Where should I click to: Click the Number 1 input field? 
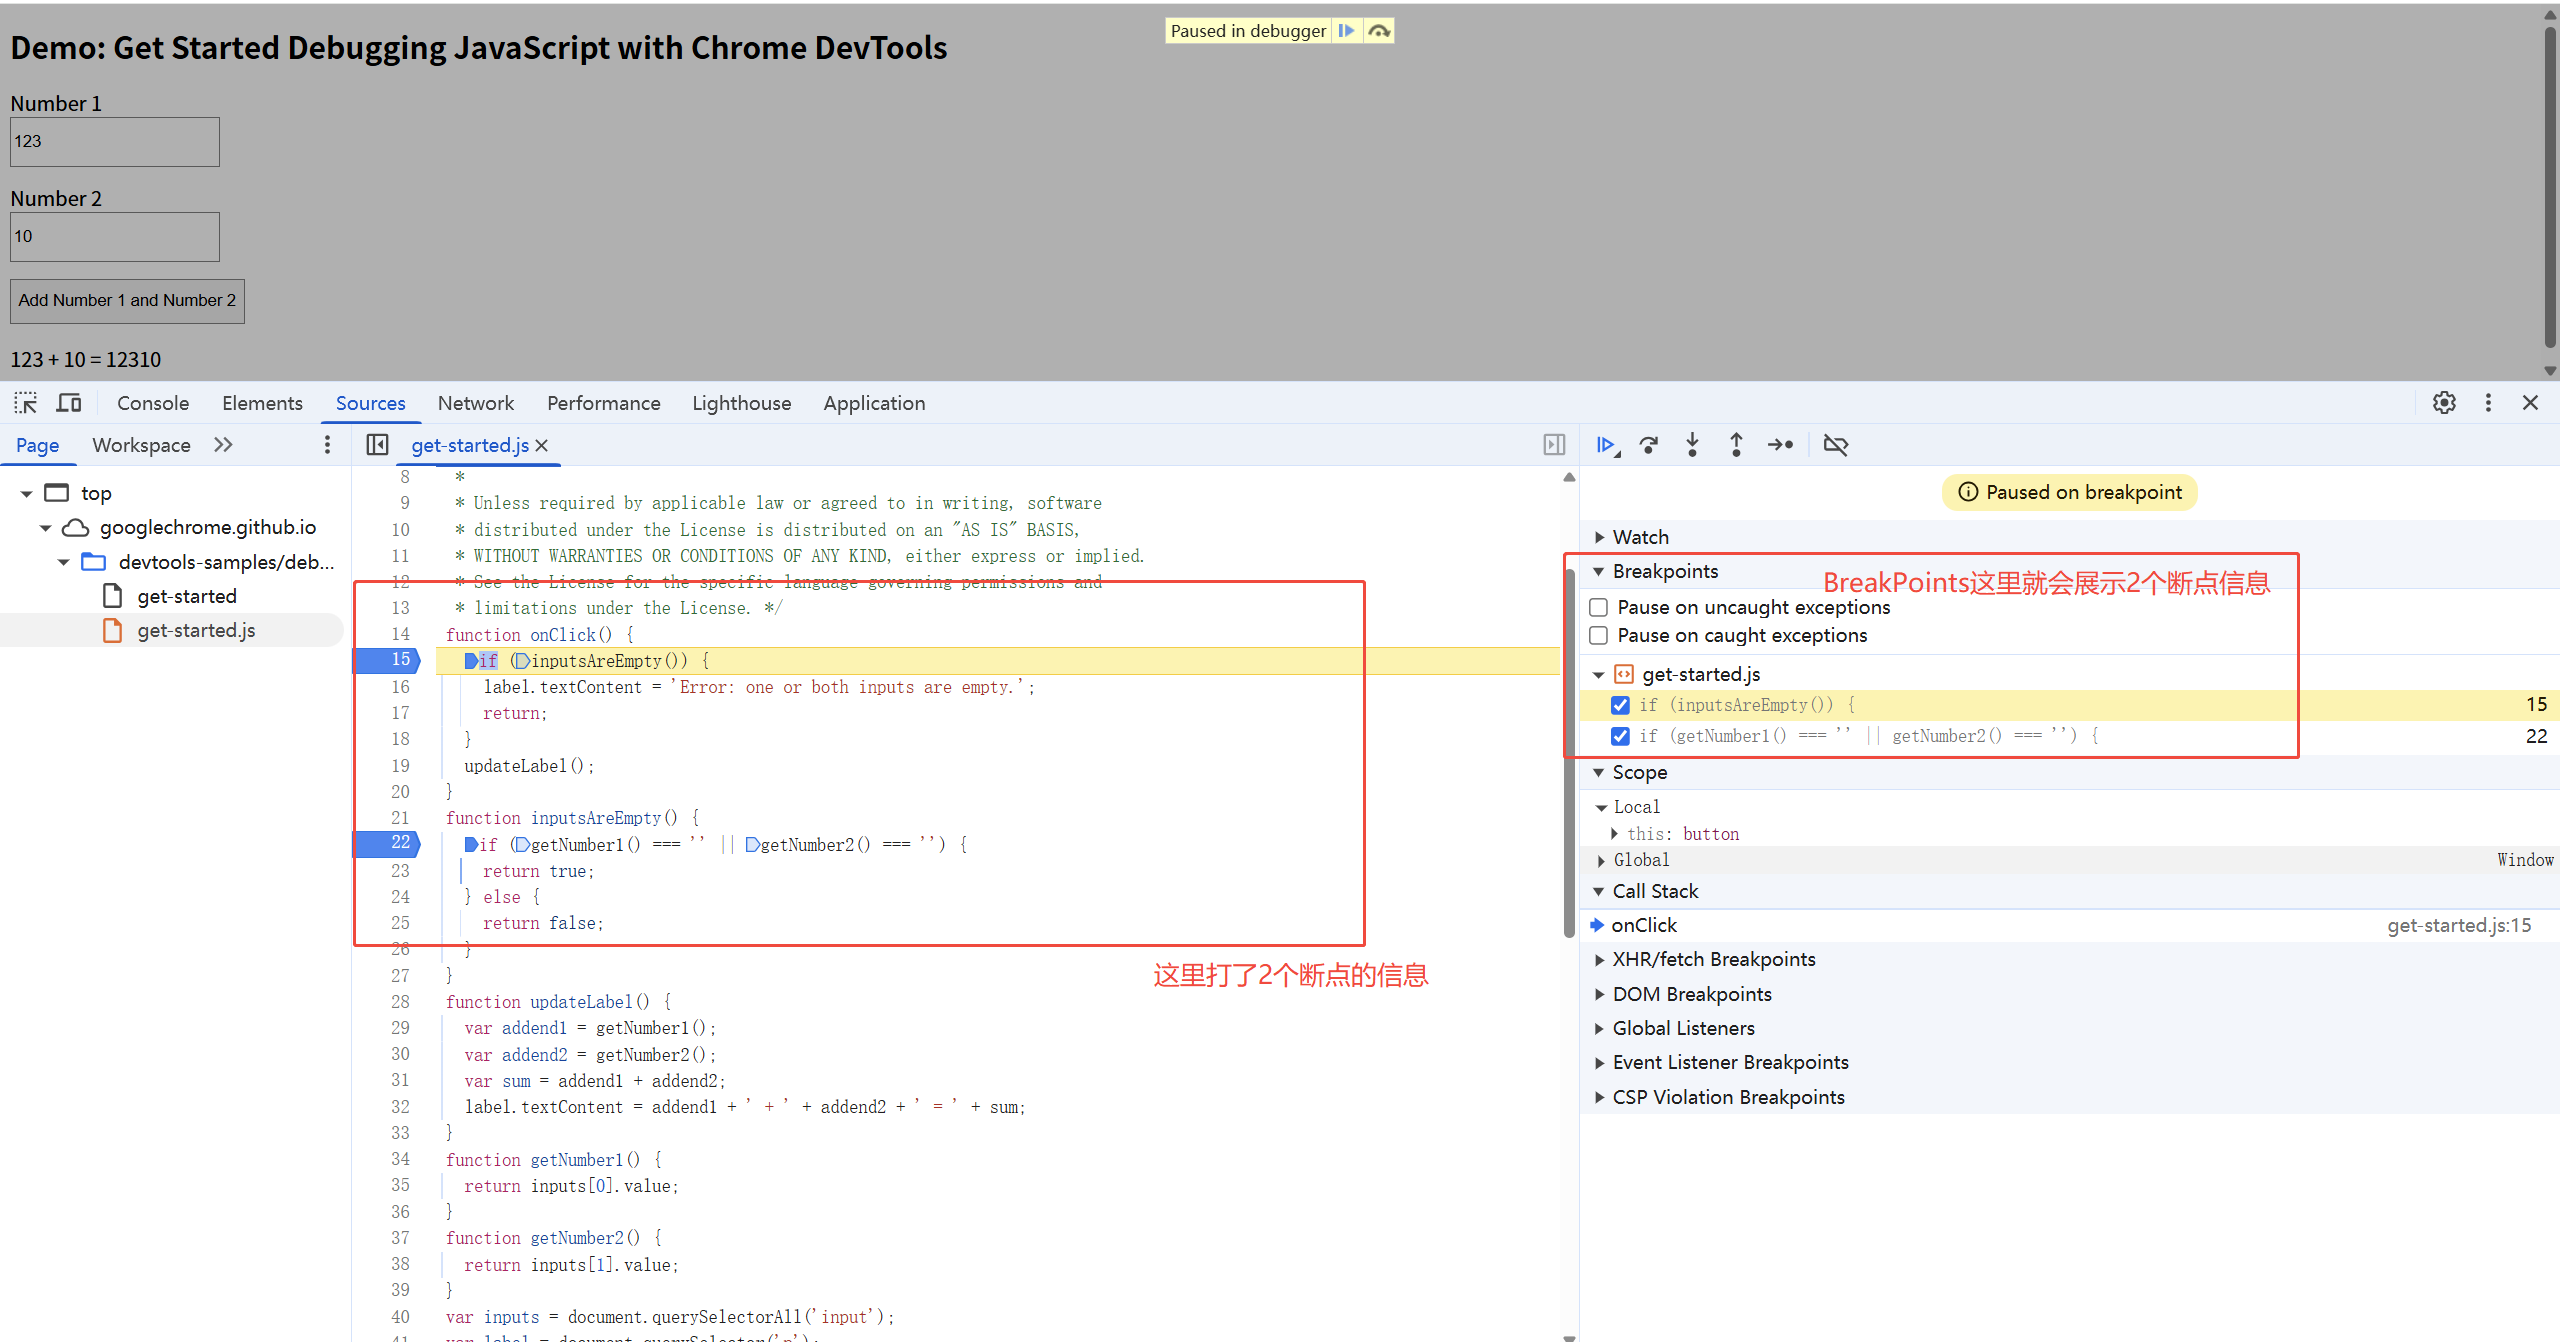(x=115, y=142)
